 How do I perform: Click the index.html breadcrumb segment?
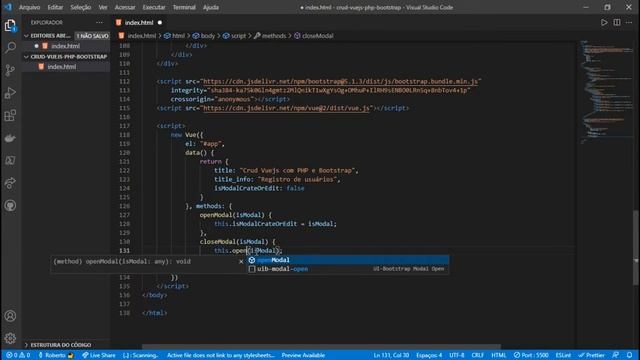(x=138, y=36)
